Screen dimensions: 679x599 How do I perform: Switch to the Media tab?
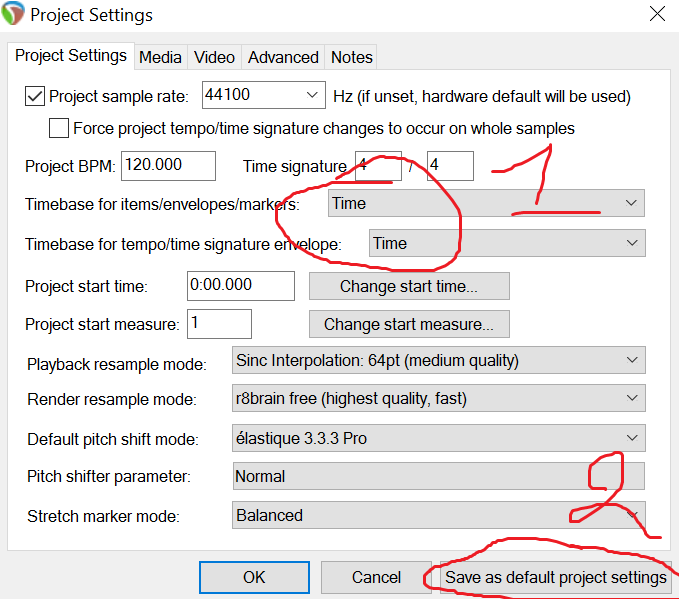point(160,57)
